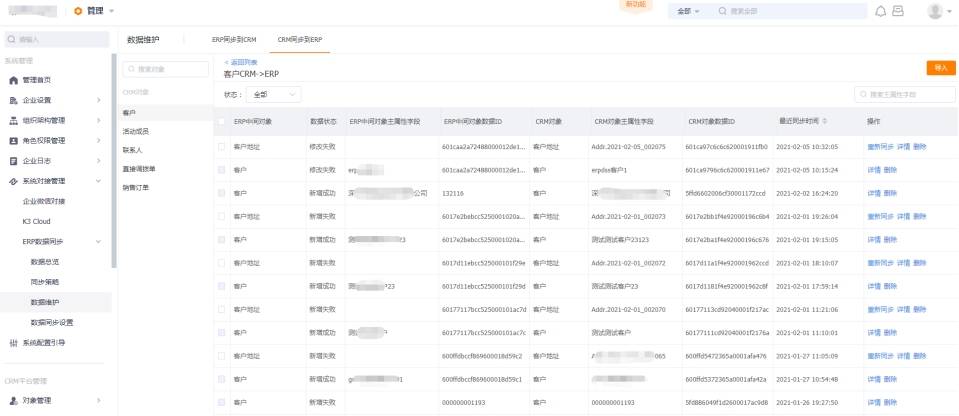
Task: Check the row synced at 2021-02-01 11:21:06
Action: (x=221, y=310)
